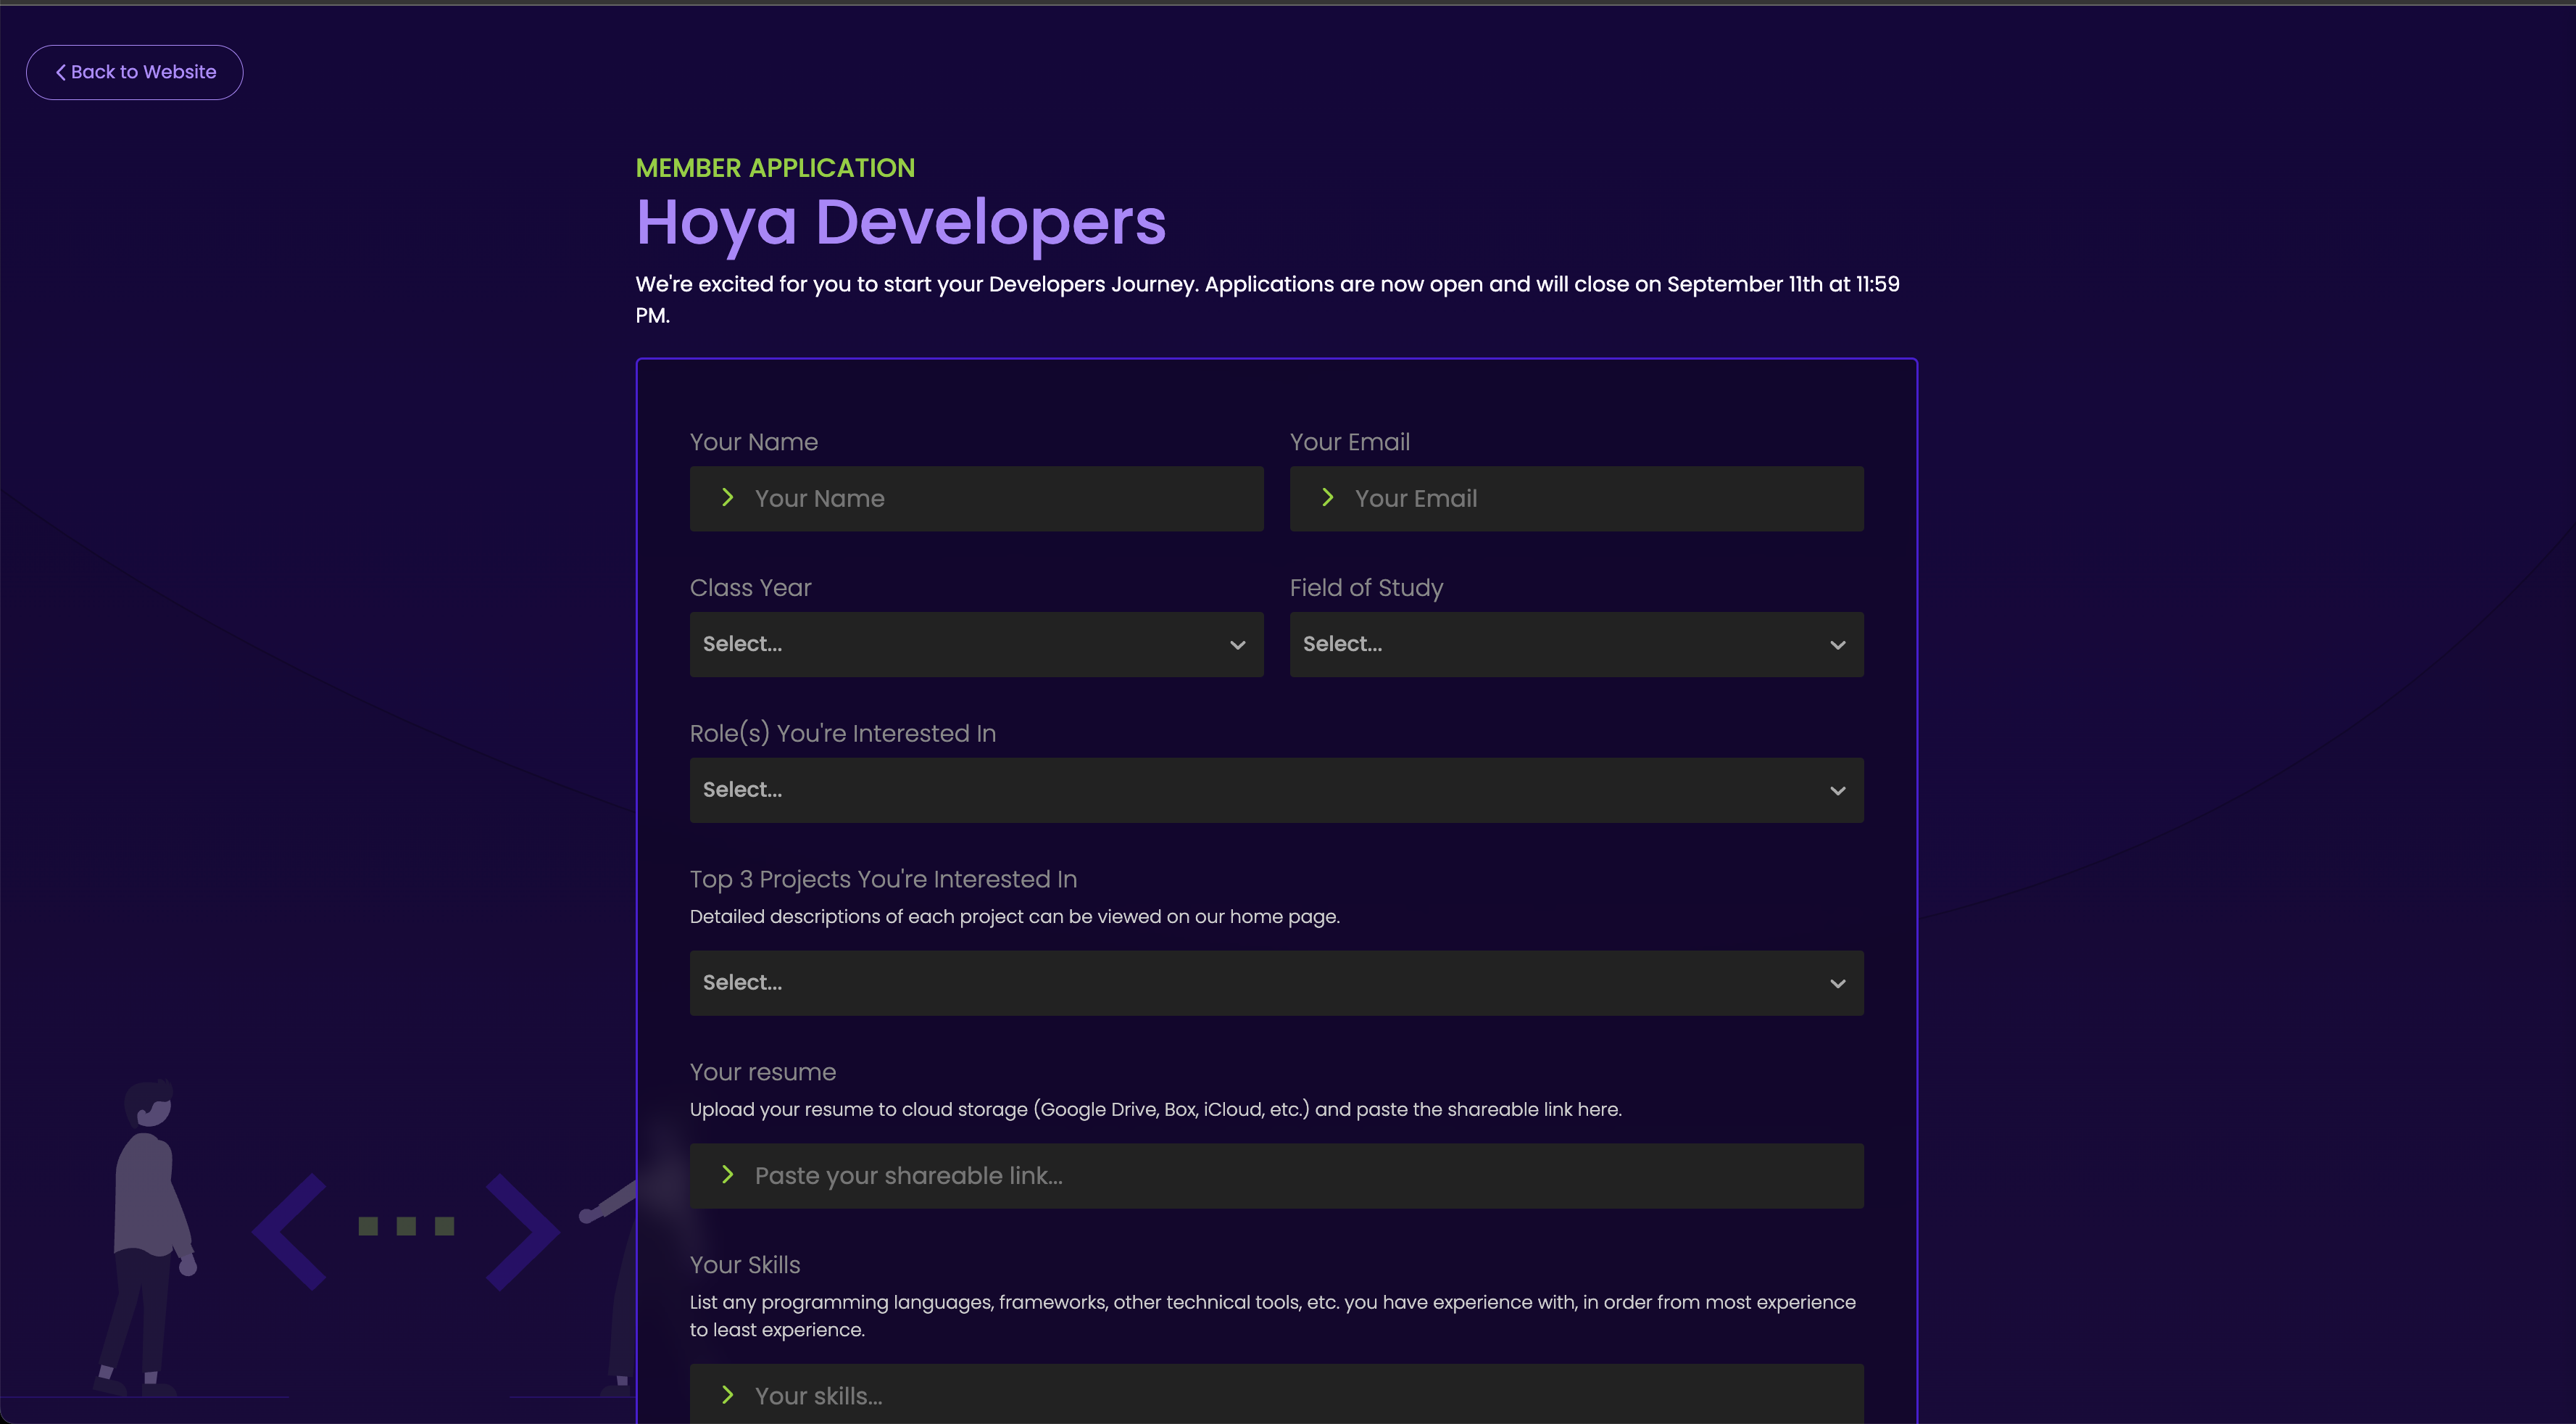Click the Field of Study dropdown arrow

[x=1837, y=645]
